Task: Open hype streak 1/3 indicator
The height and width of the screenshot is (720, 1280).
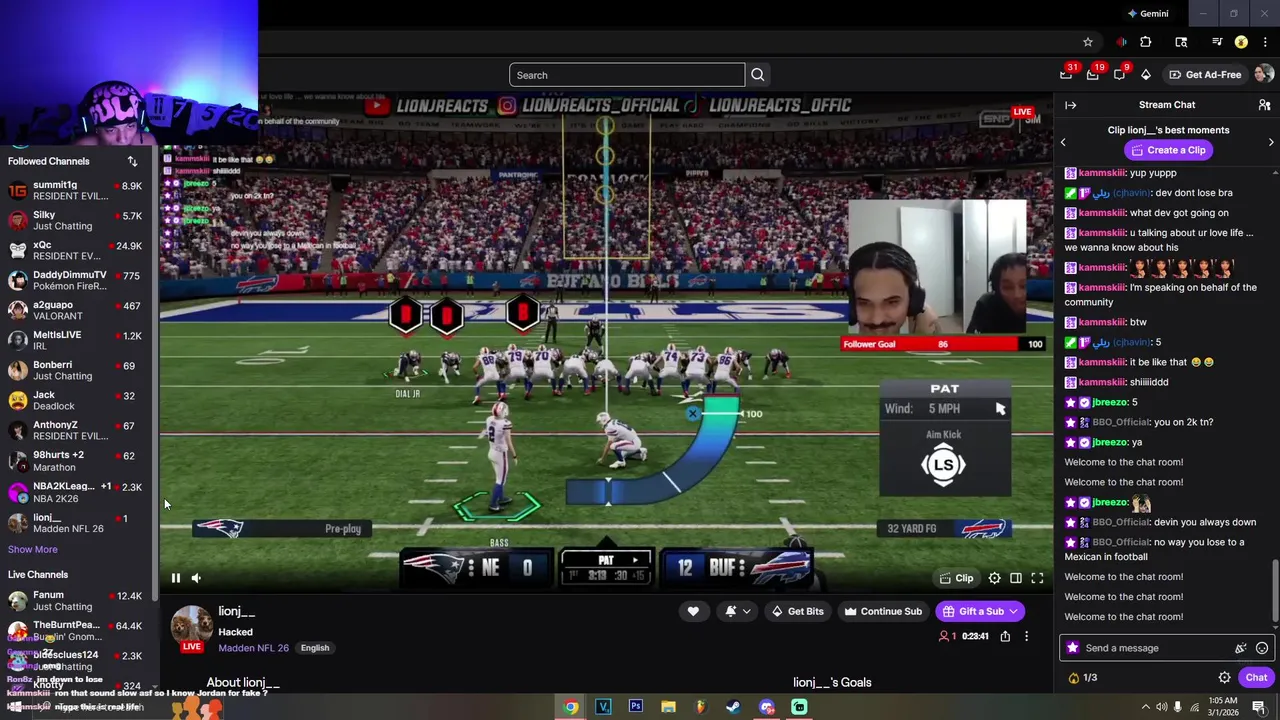Action: click(1083, 678)
